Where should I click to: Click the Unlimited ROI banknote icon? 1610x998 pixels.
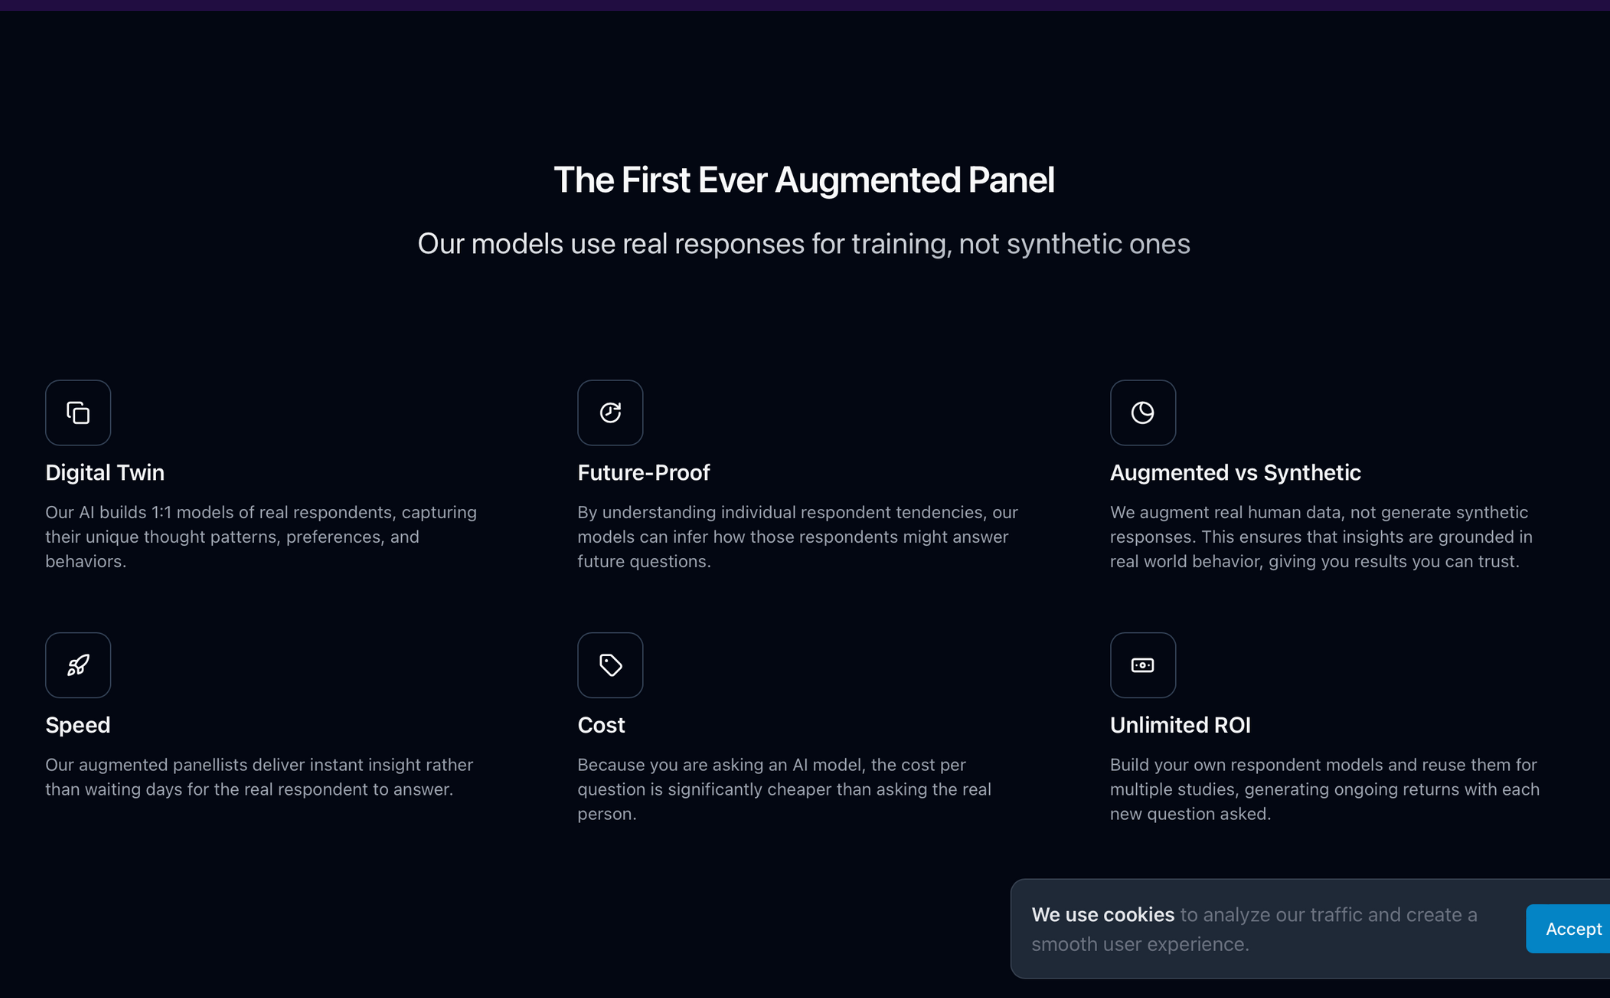[1142, 665]
